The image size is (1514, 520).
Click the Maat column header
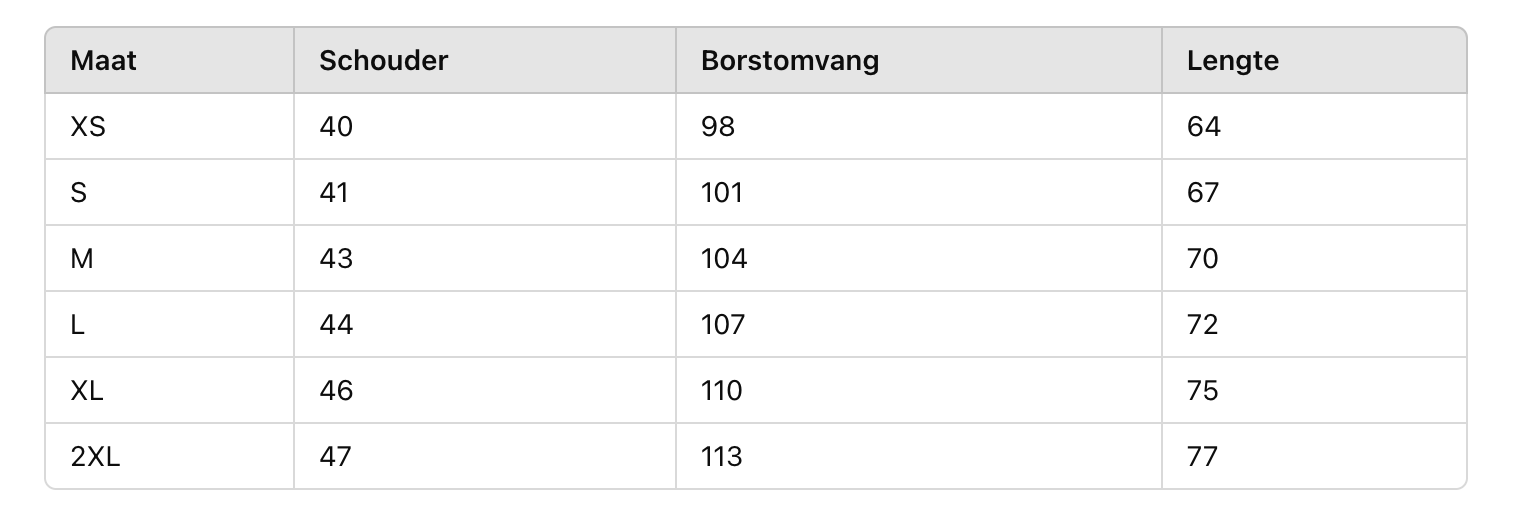click(104, 61)
